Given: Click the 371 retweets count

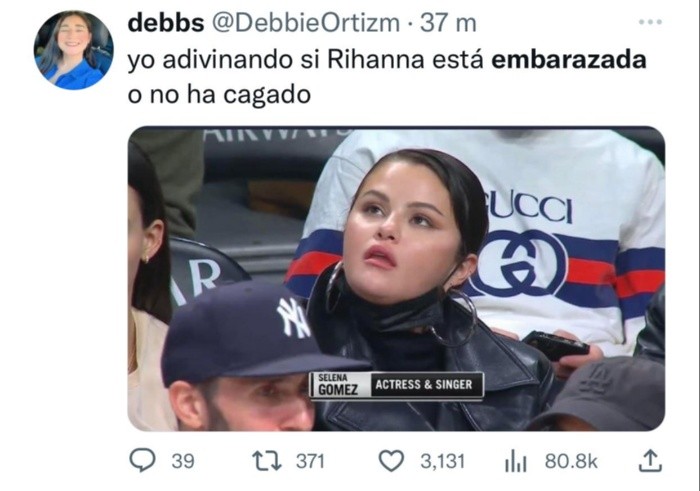Looking at the screenshot, I should click(310, 461).
